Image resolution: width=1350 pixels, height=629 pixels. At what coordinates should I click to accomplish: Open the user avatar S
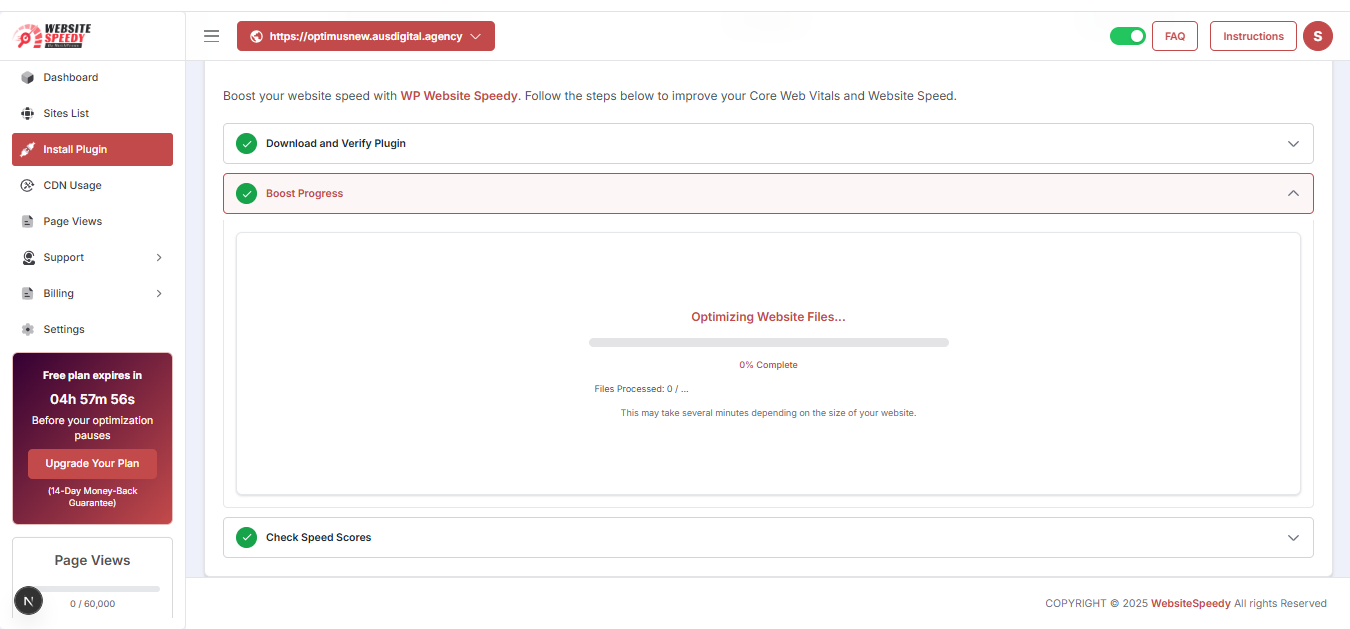point(1317,36)
